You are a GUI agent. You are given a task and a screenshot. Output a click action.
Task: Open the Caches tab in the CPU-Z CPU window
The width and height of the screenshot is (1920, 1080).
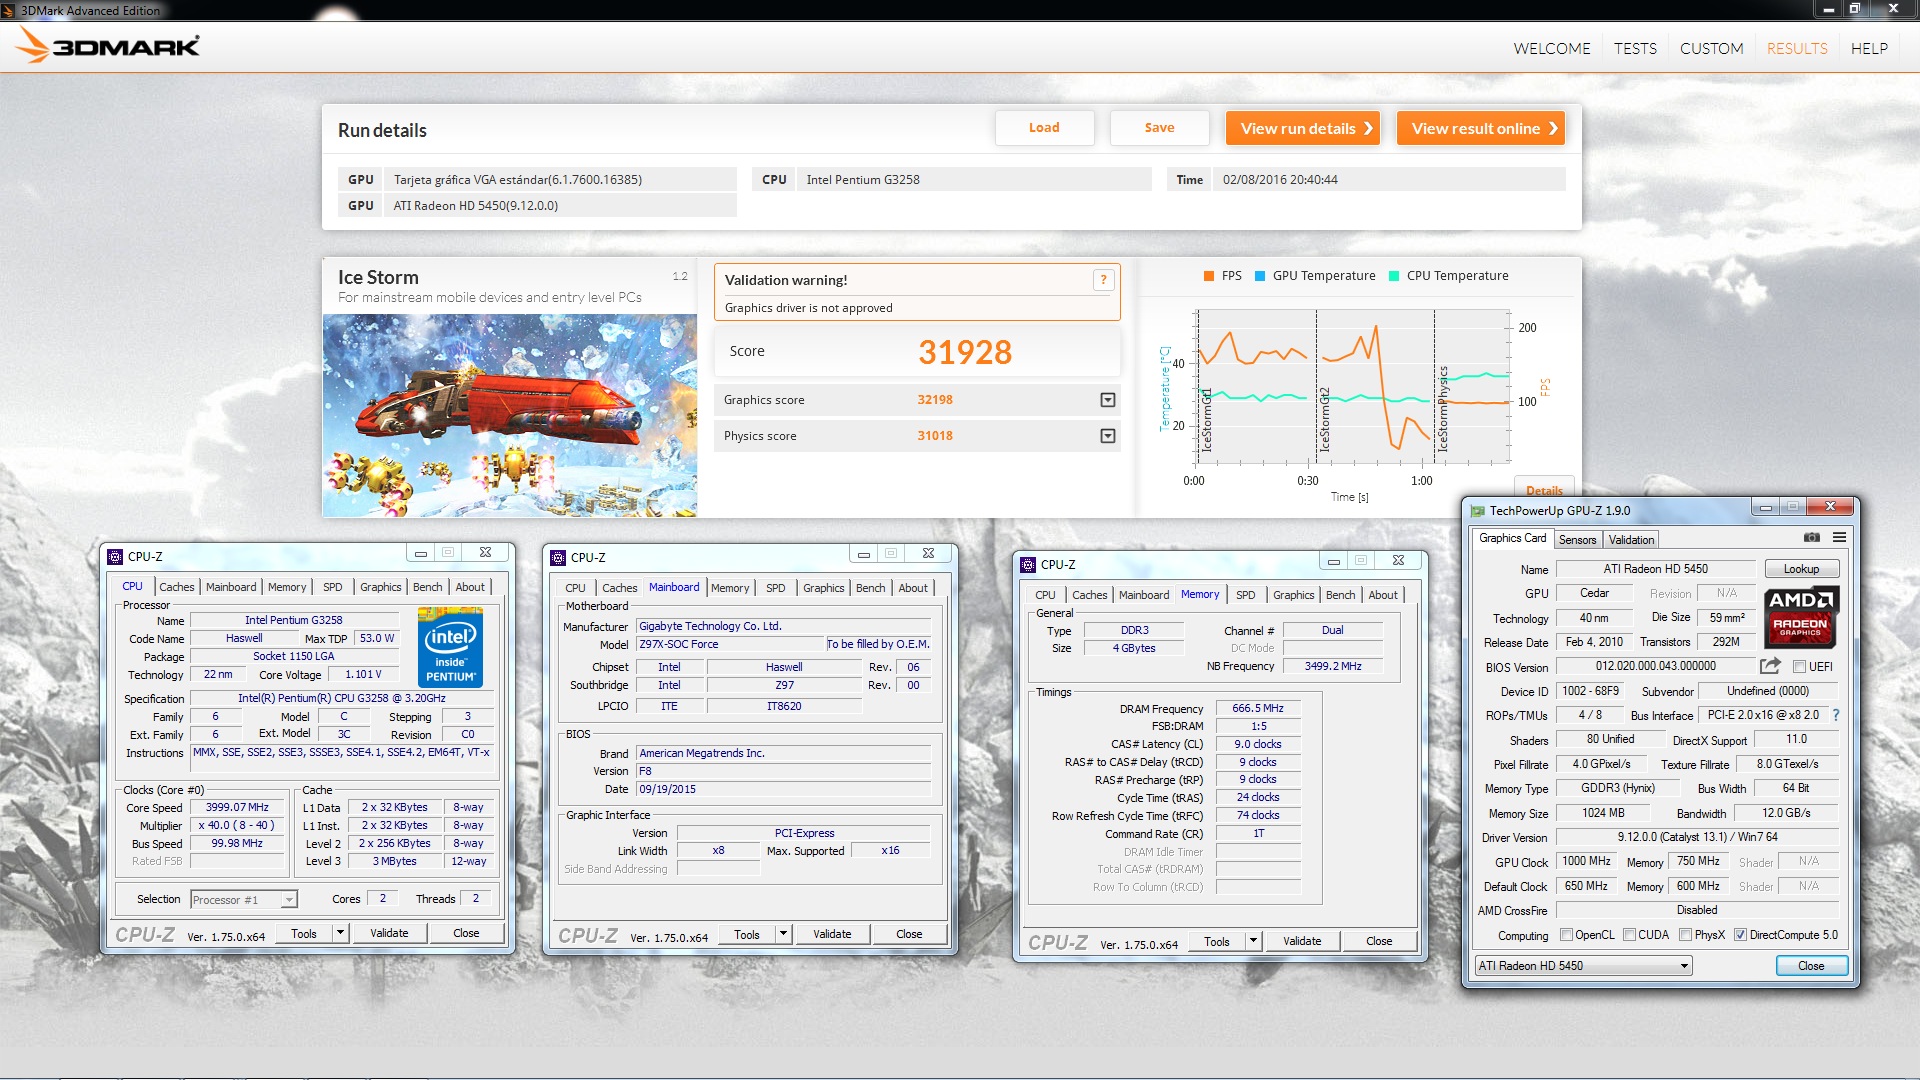tap(176, 587)
